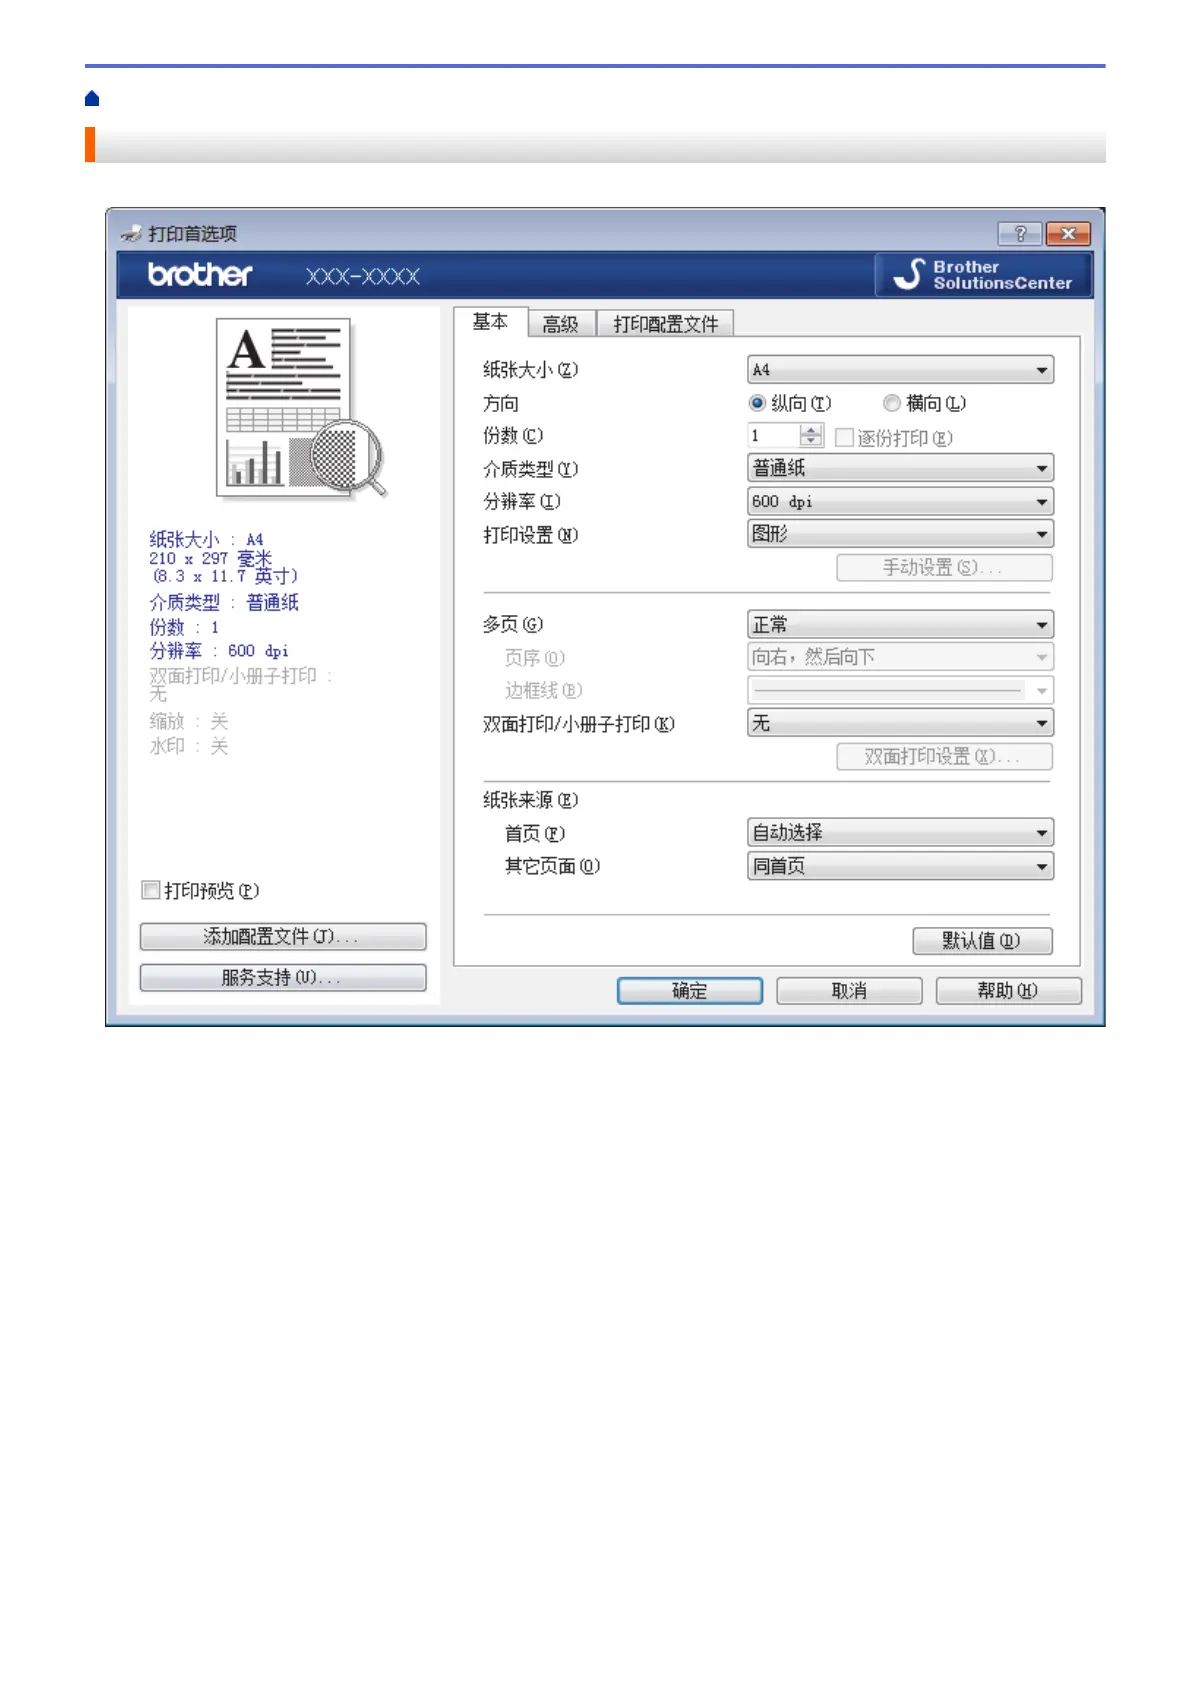Switch to the 高级 tab
Screen dimensions: 1191x1684
561,324
